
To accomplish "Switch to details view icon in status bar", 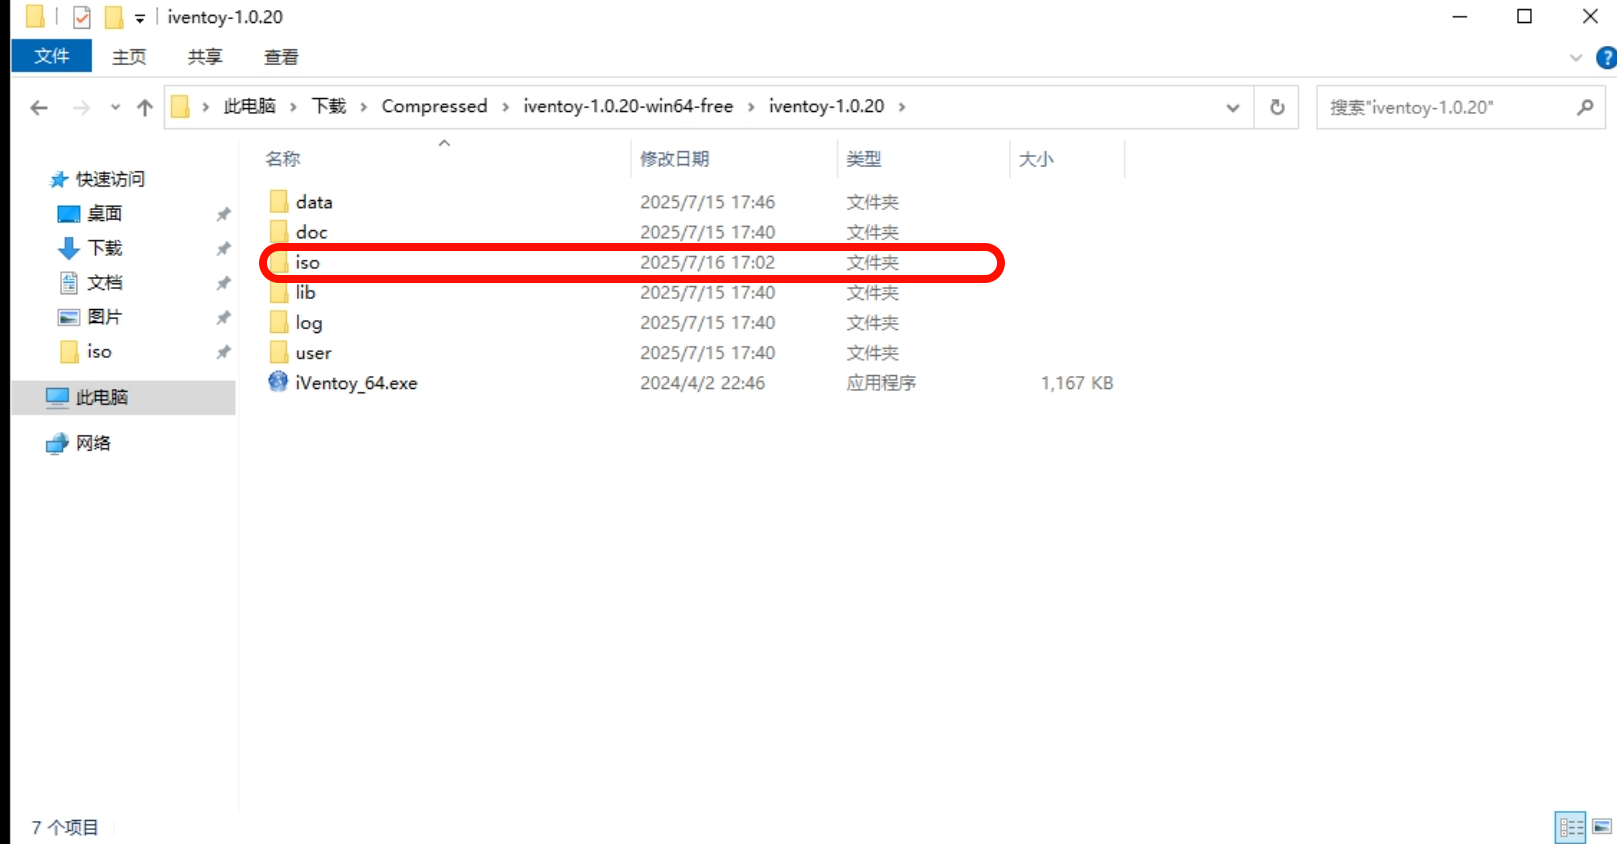I will coord(1571,827).
